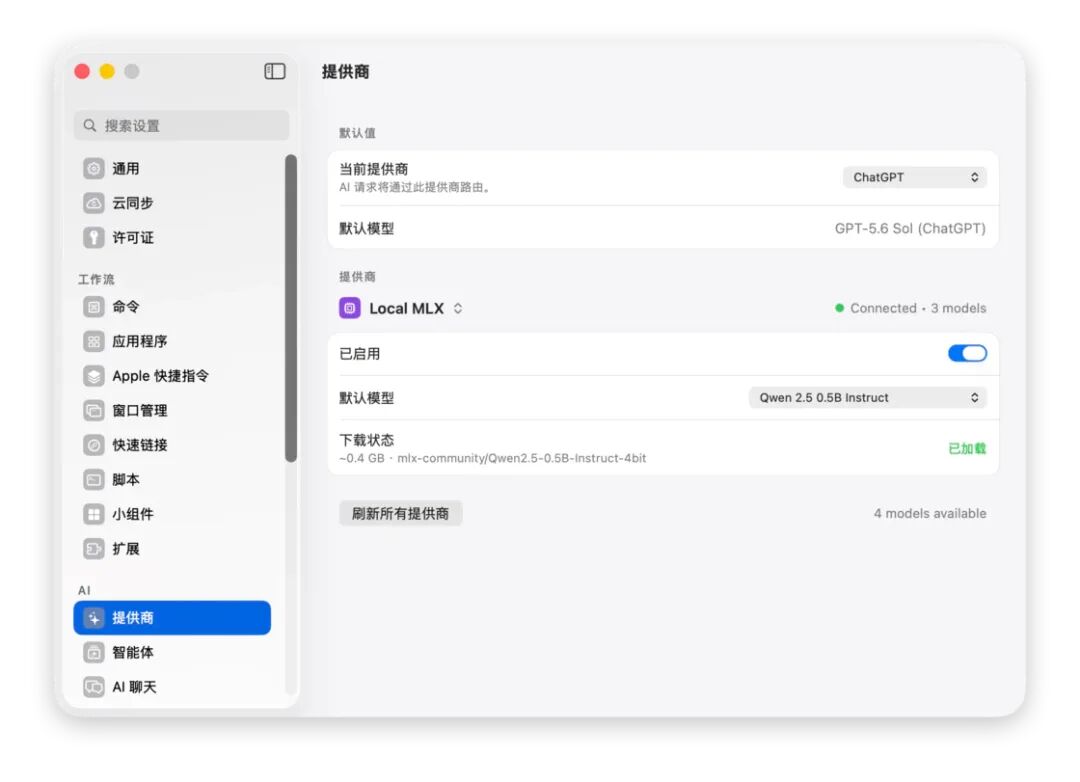Open 通用 settings section

coord(172,168)
